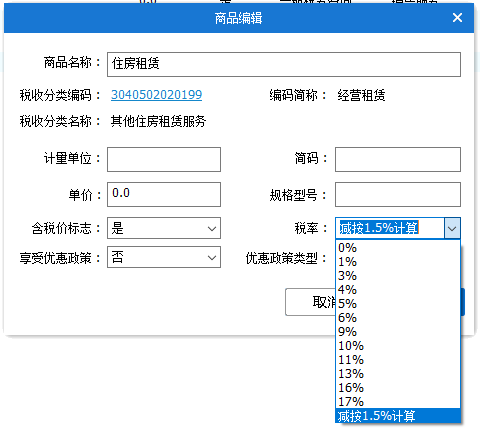
Task: Open tax code link 3040502020199
Action: point(156,95)
